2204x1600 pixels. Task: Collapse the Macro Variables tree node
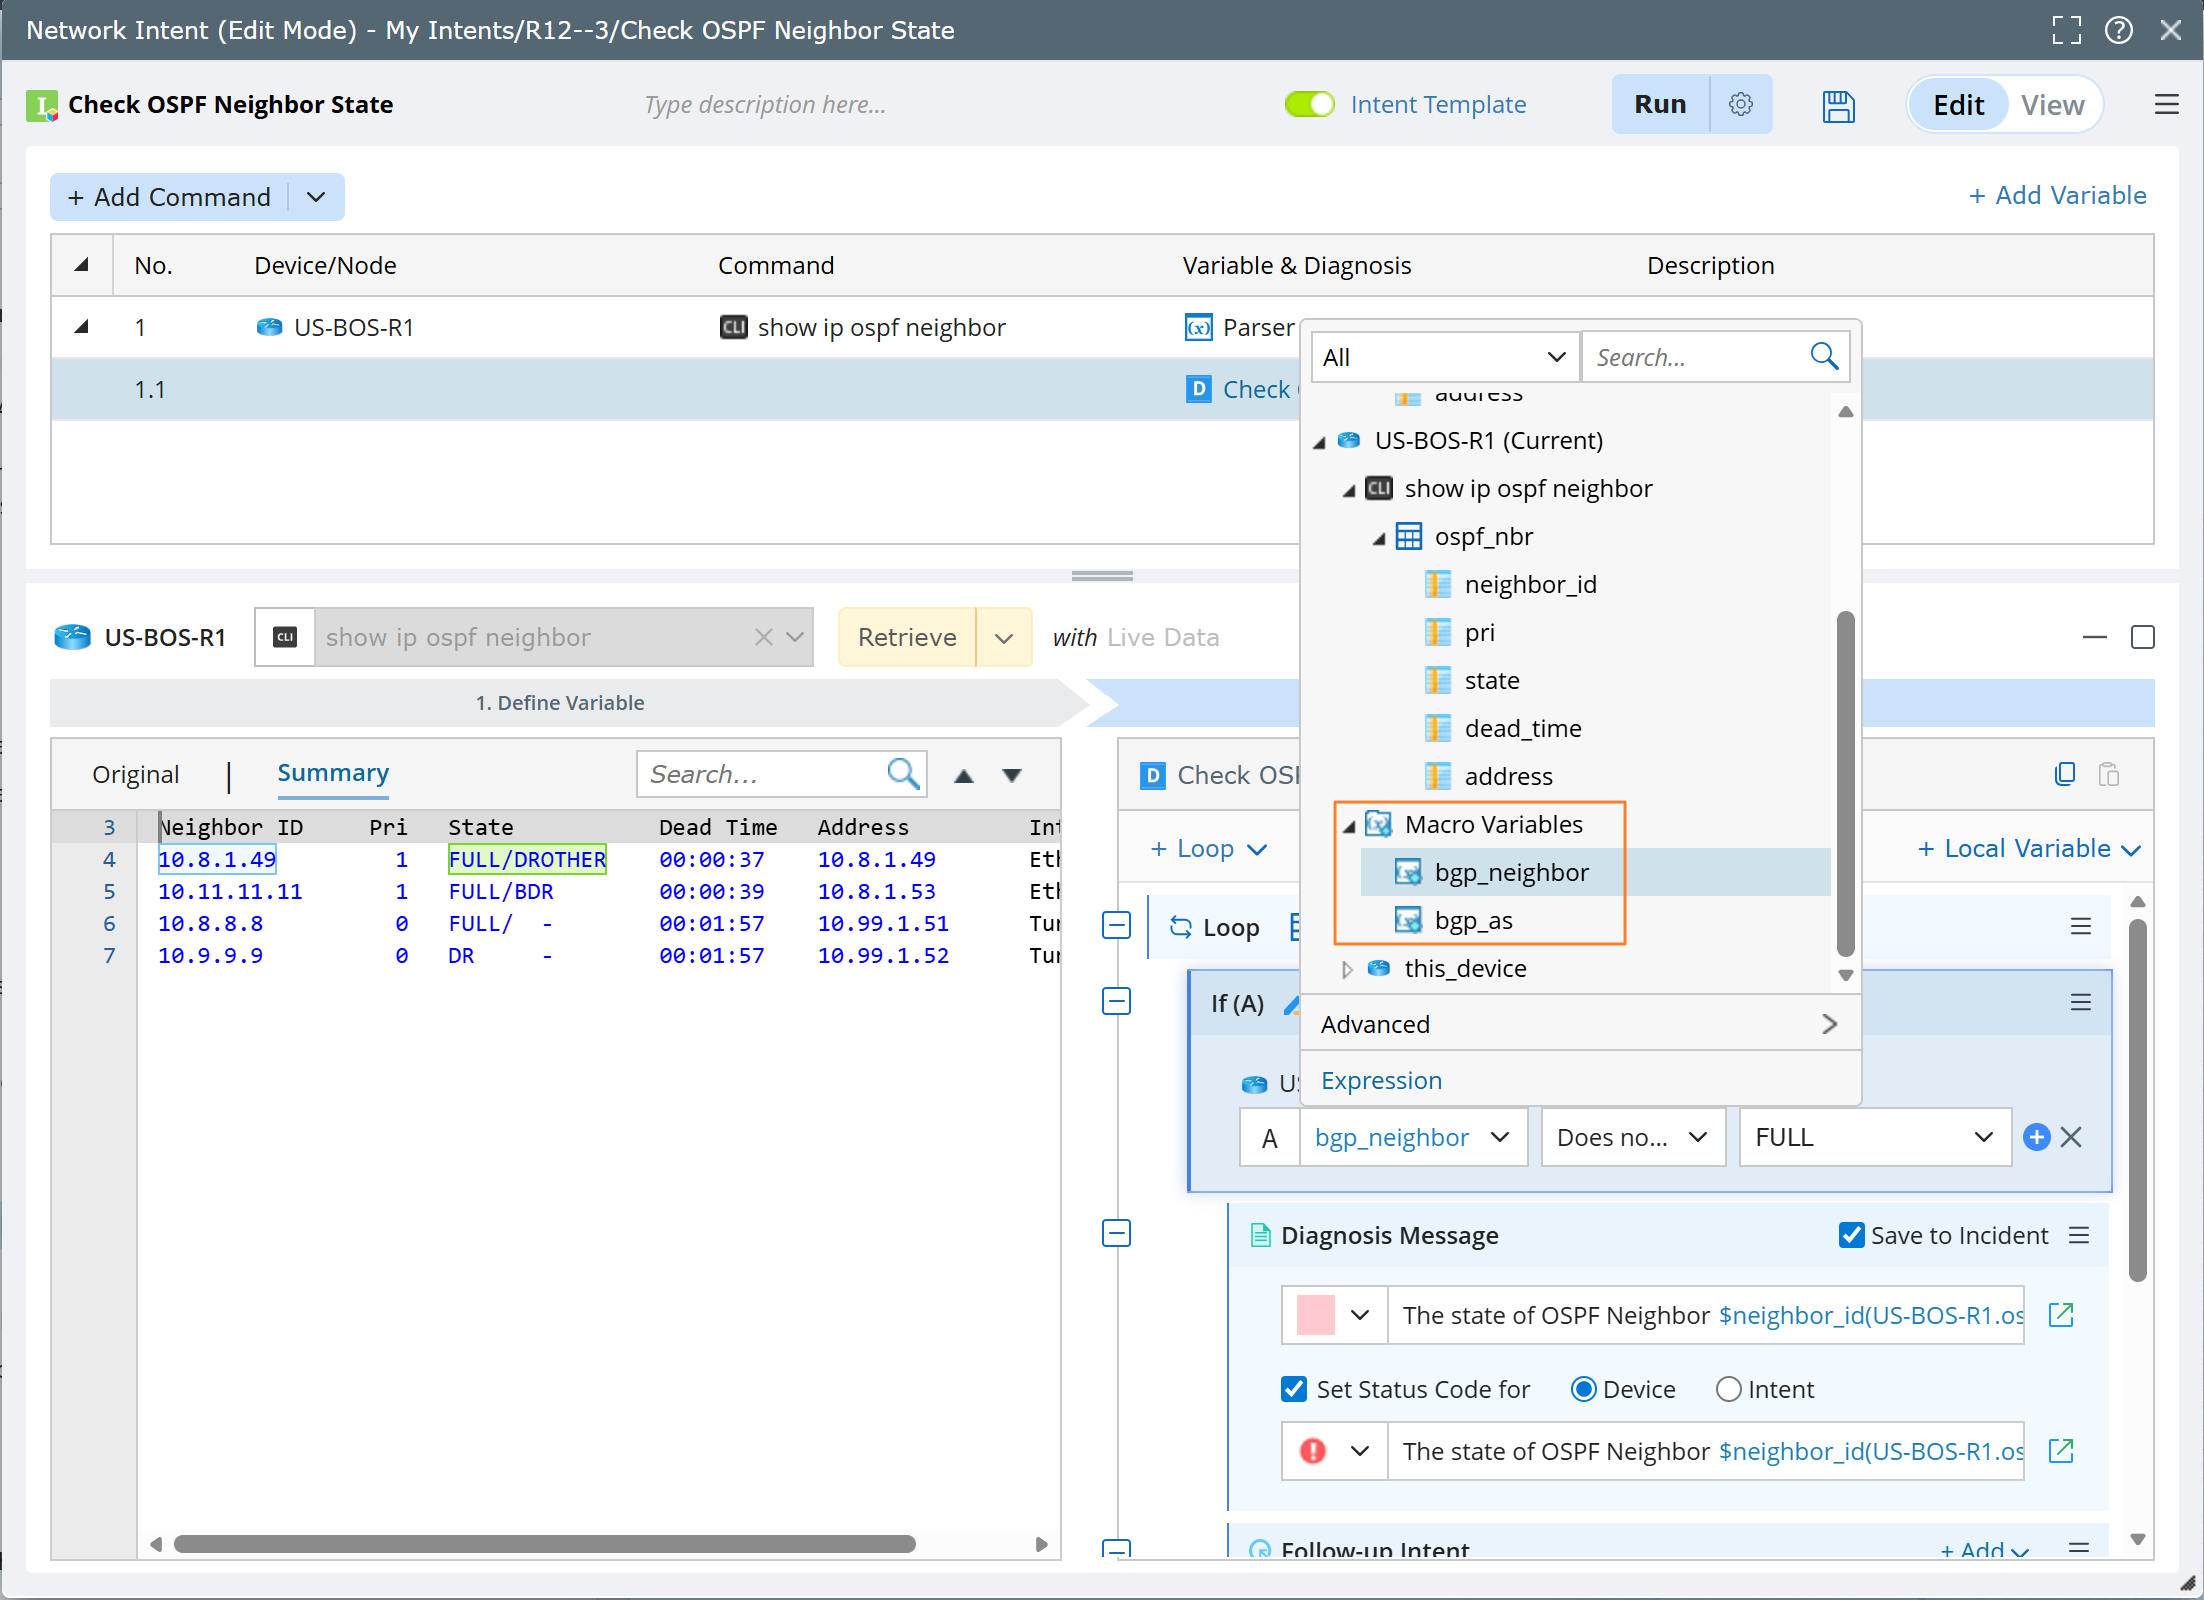pyautogui.click(x=1349, y=826)
